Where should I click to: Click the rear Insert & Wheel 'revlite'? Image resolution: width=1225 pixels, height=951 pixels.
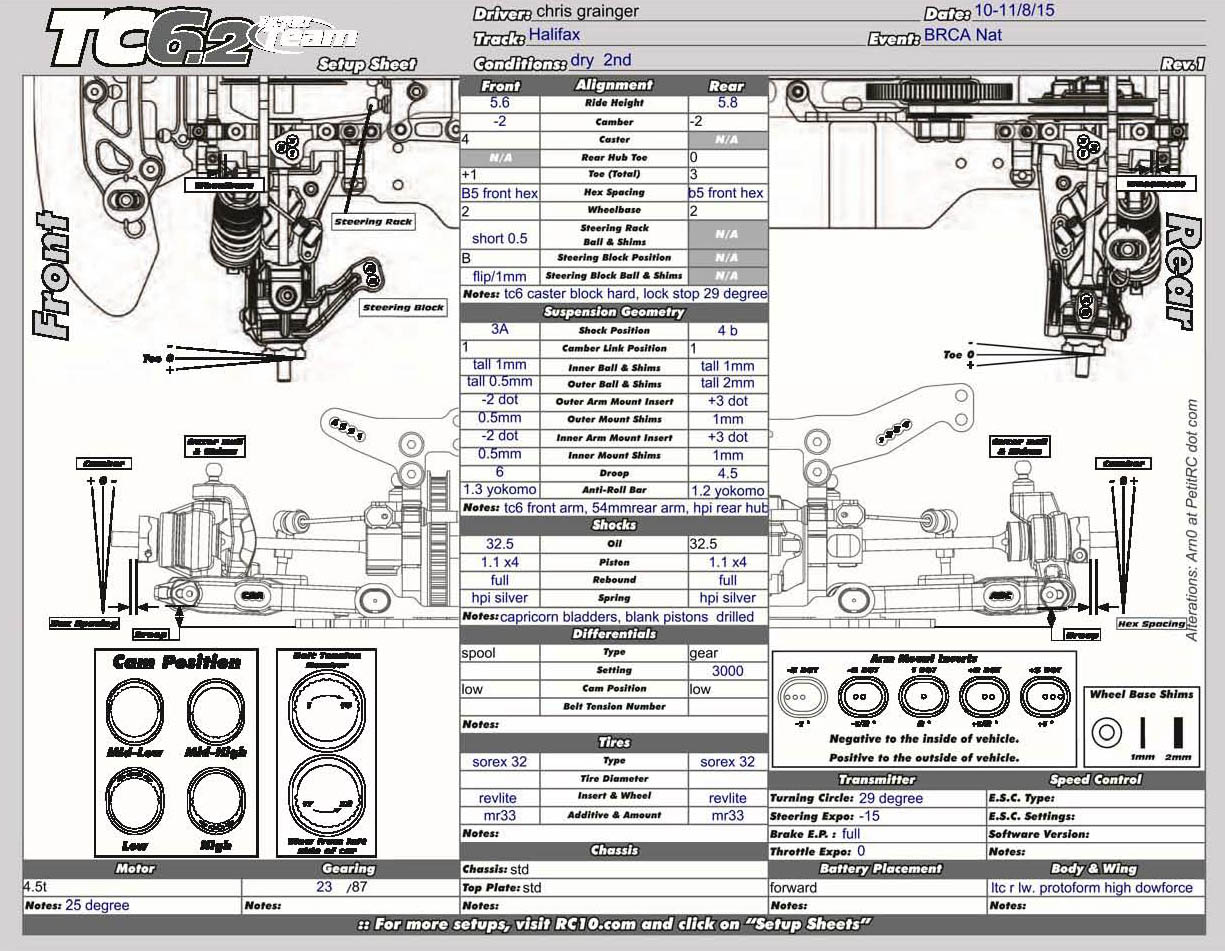coord(728,798)
